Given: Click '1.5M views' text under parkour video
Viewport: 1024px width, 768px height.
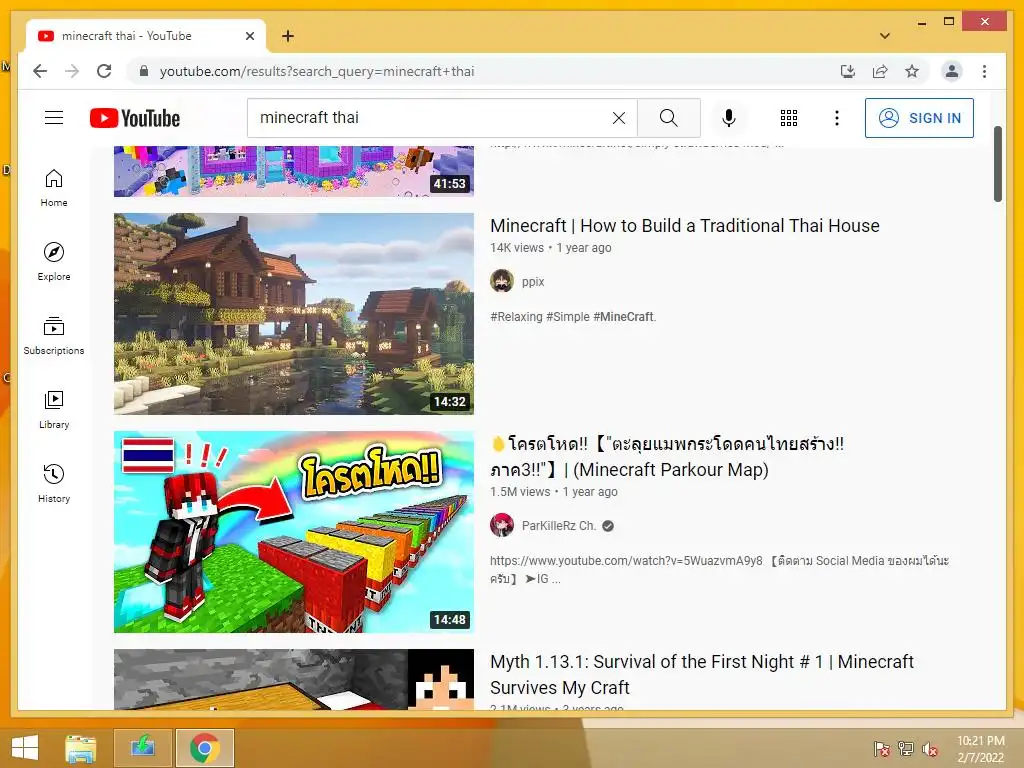Looking at the screenshot, I should tap(520, 492).
